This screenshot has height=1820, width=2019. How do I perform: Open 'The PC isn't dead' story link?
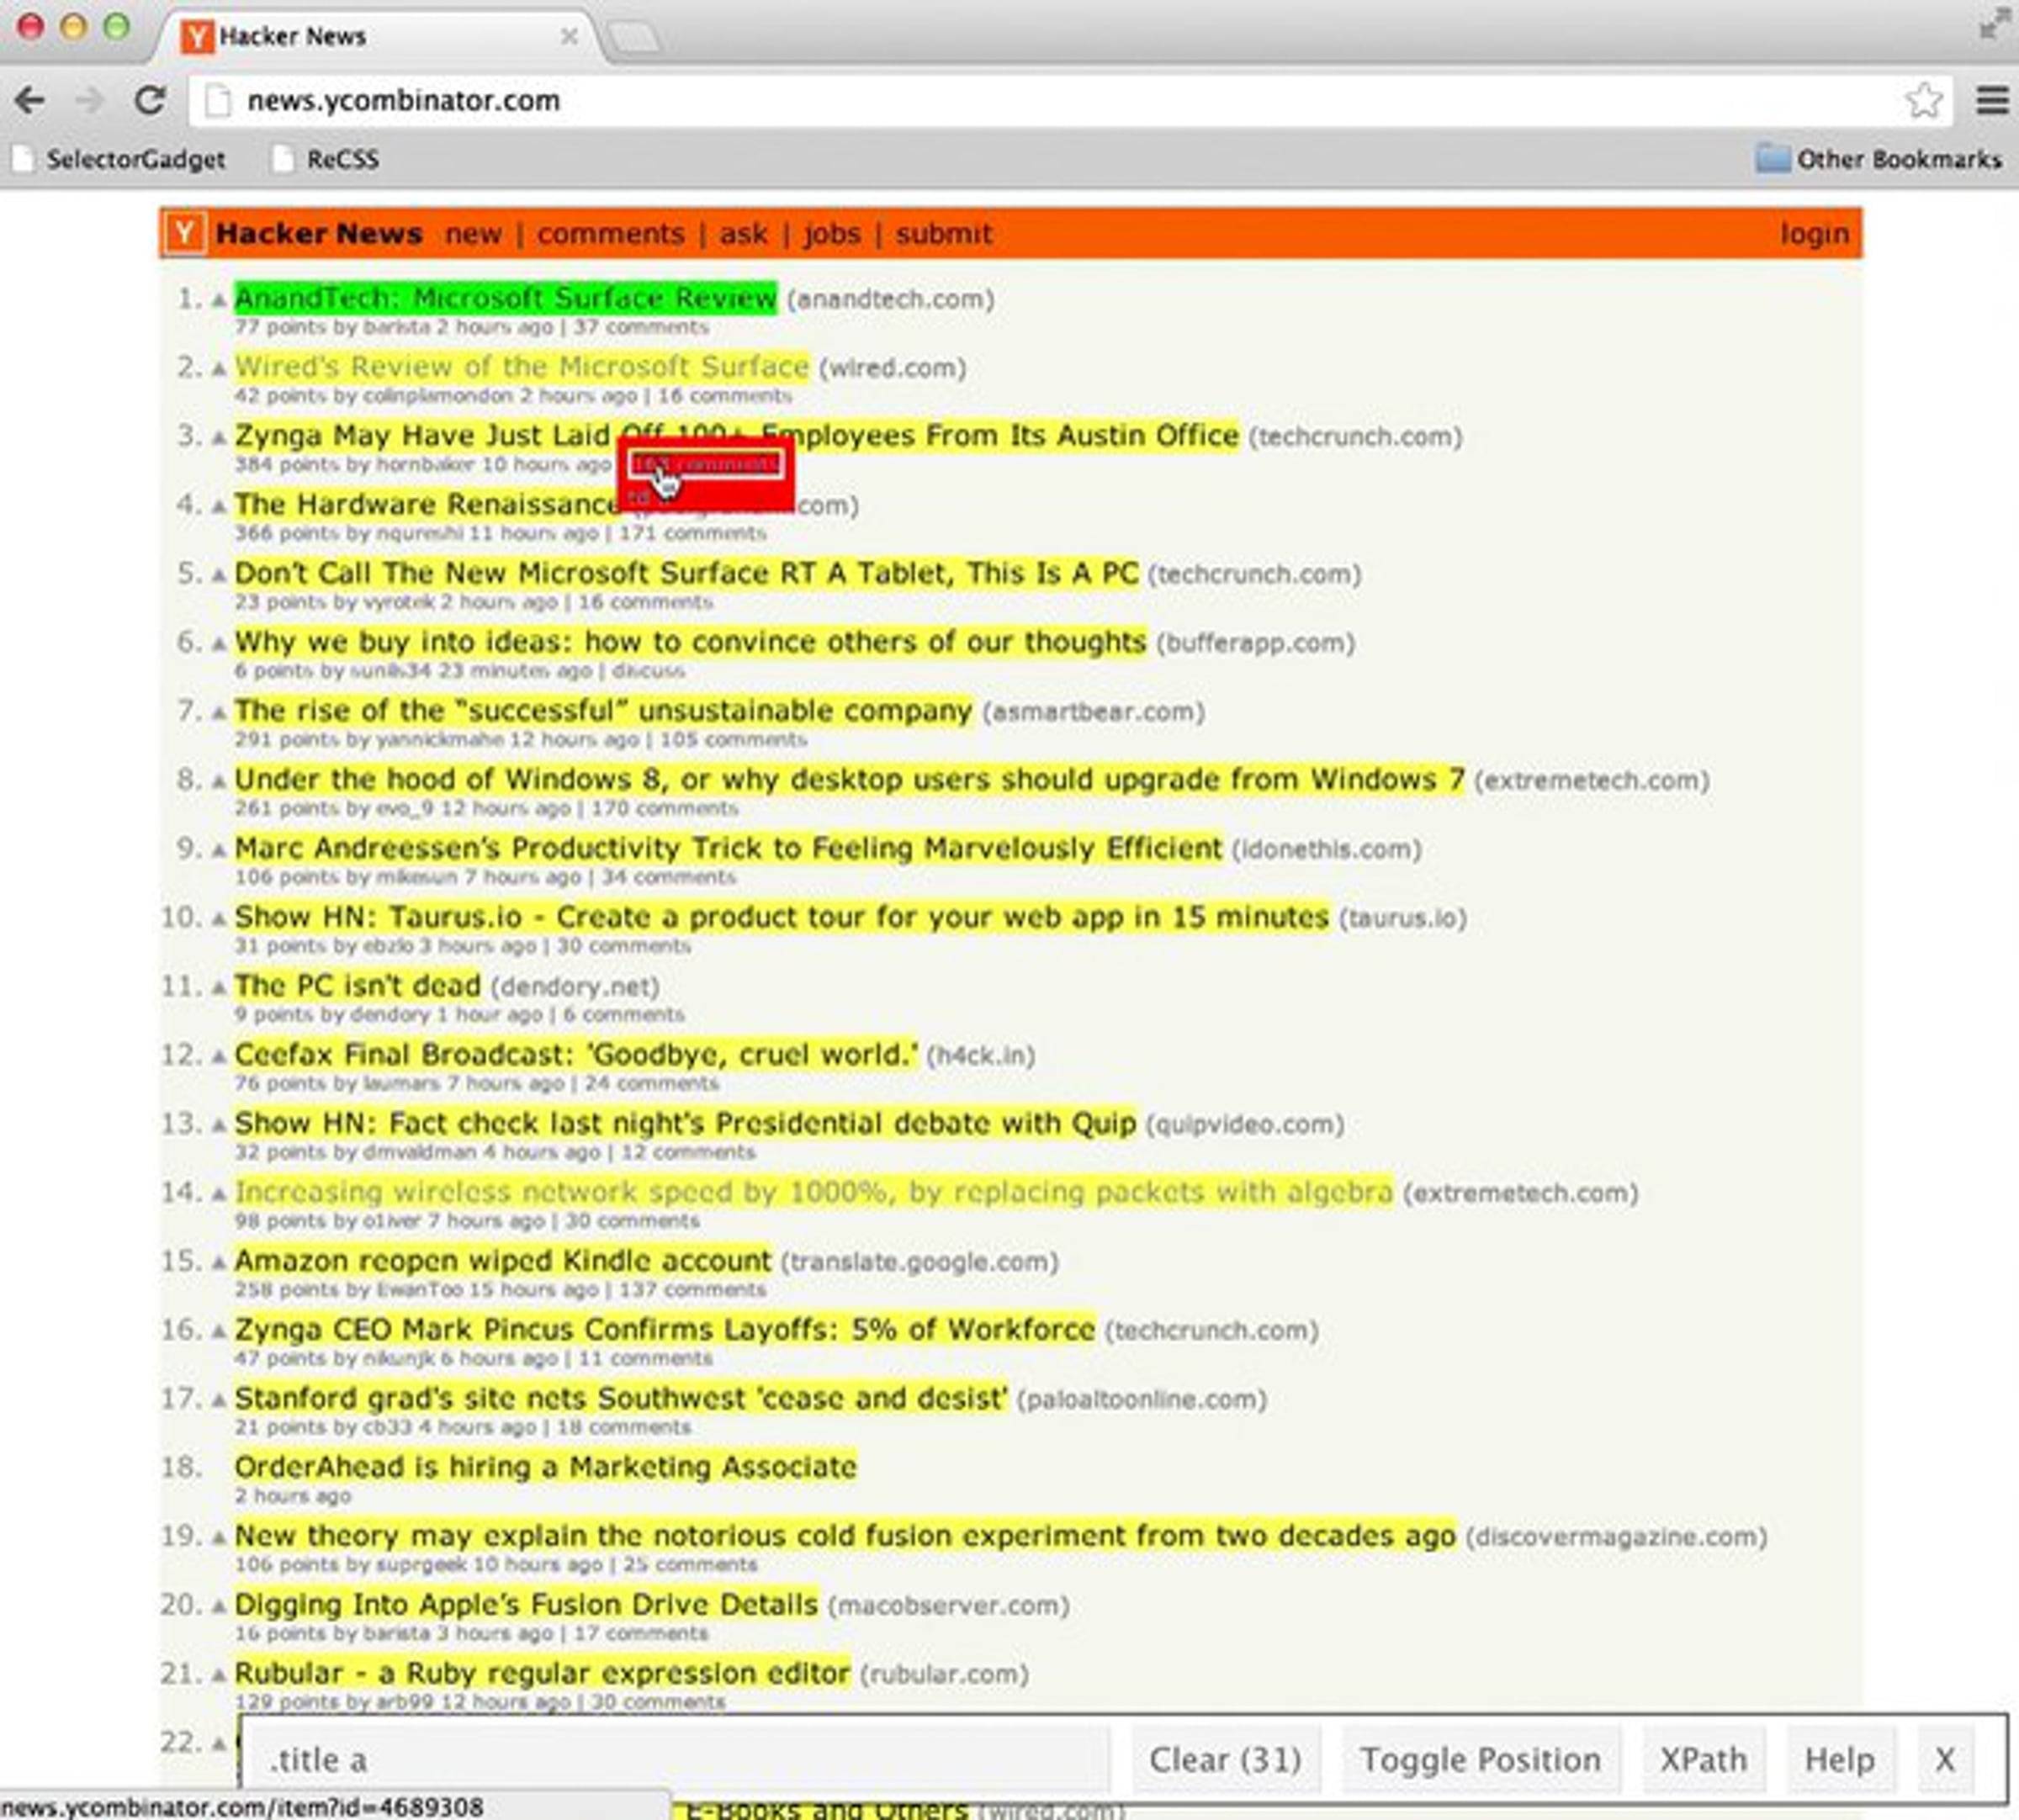[x=357, y=986]
